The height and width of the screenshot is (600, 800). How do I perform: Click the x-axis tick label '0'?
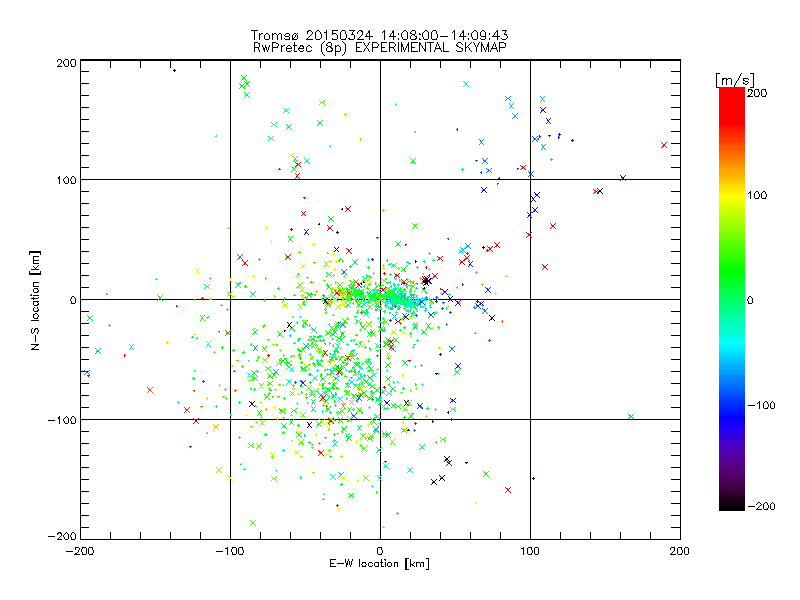tap(380, 551)
